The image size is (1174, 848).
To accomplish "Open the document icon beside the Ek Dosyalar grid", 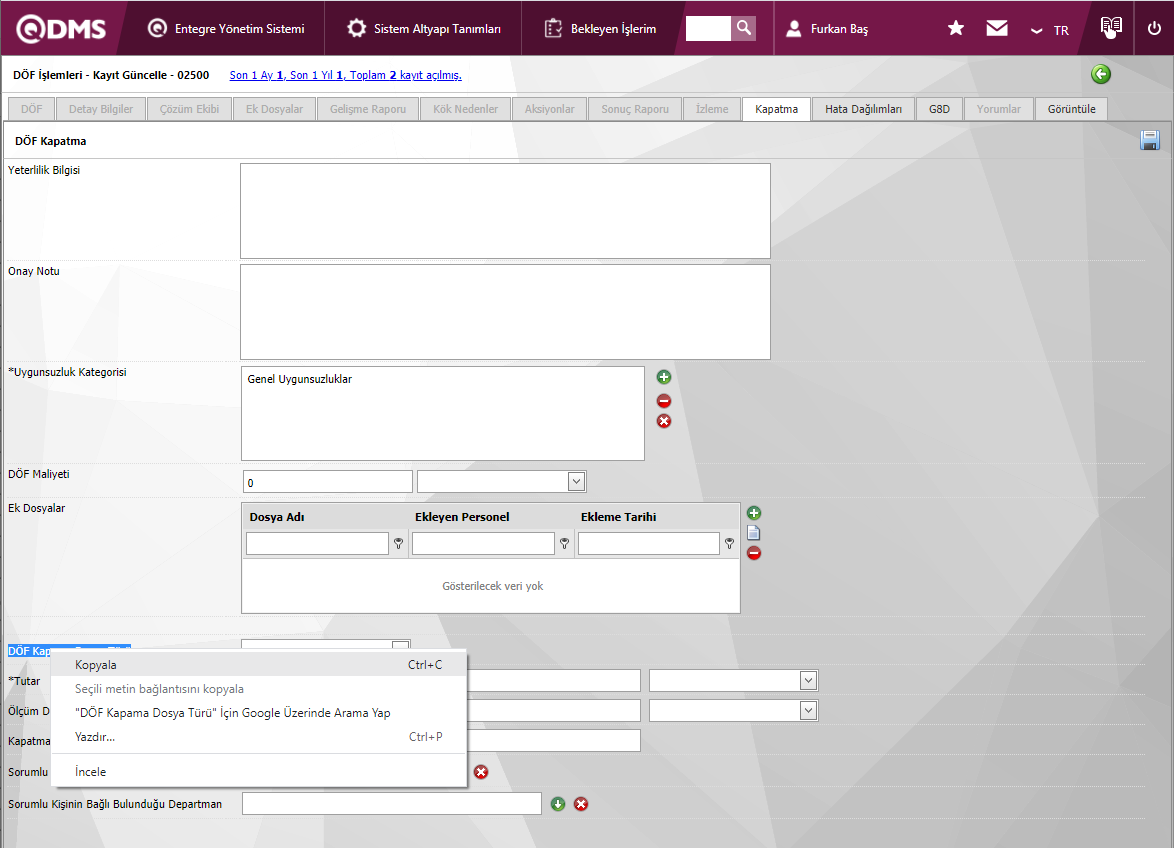I will click(754, 533).
